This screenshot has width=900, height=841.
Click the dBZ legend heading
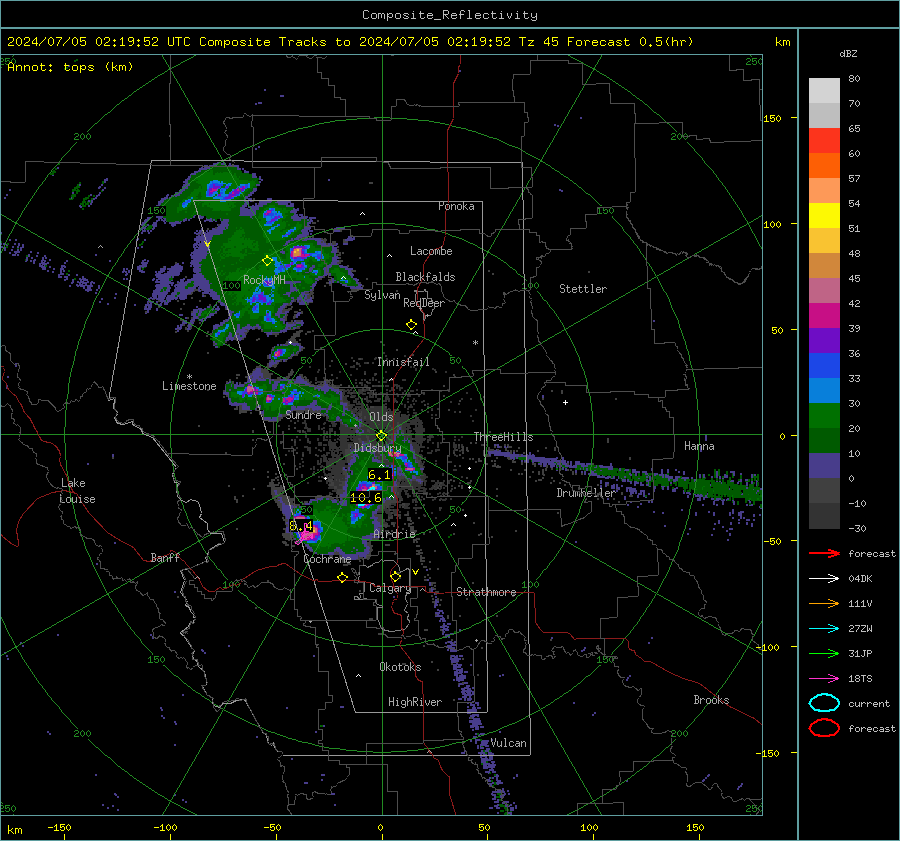coord(848,54)
